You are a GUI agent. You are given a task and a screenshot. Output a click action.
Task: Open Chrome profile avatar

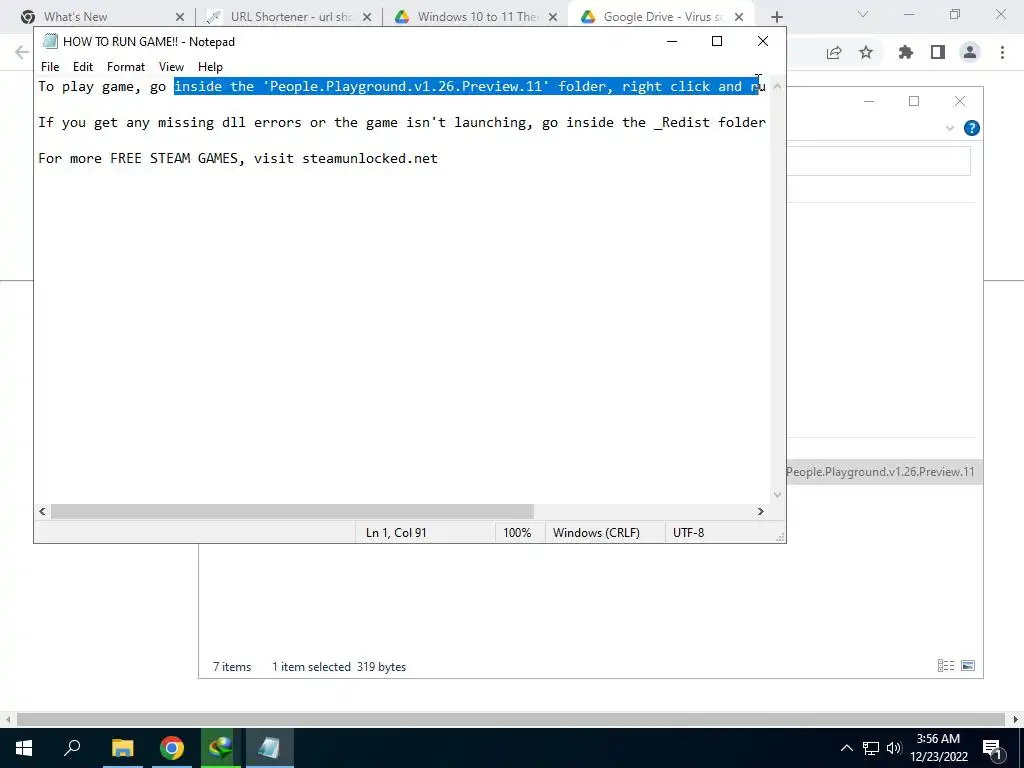[x=970, y=53]
